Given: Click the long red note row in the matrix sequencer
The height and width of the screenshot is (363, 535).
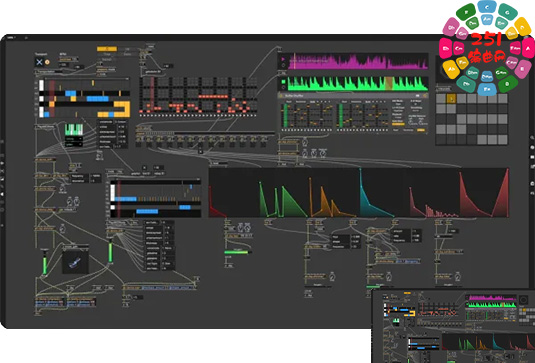Looking at the screenshot, I should pos(213,97).
